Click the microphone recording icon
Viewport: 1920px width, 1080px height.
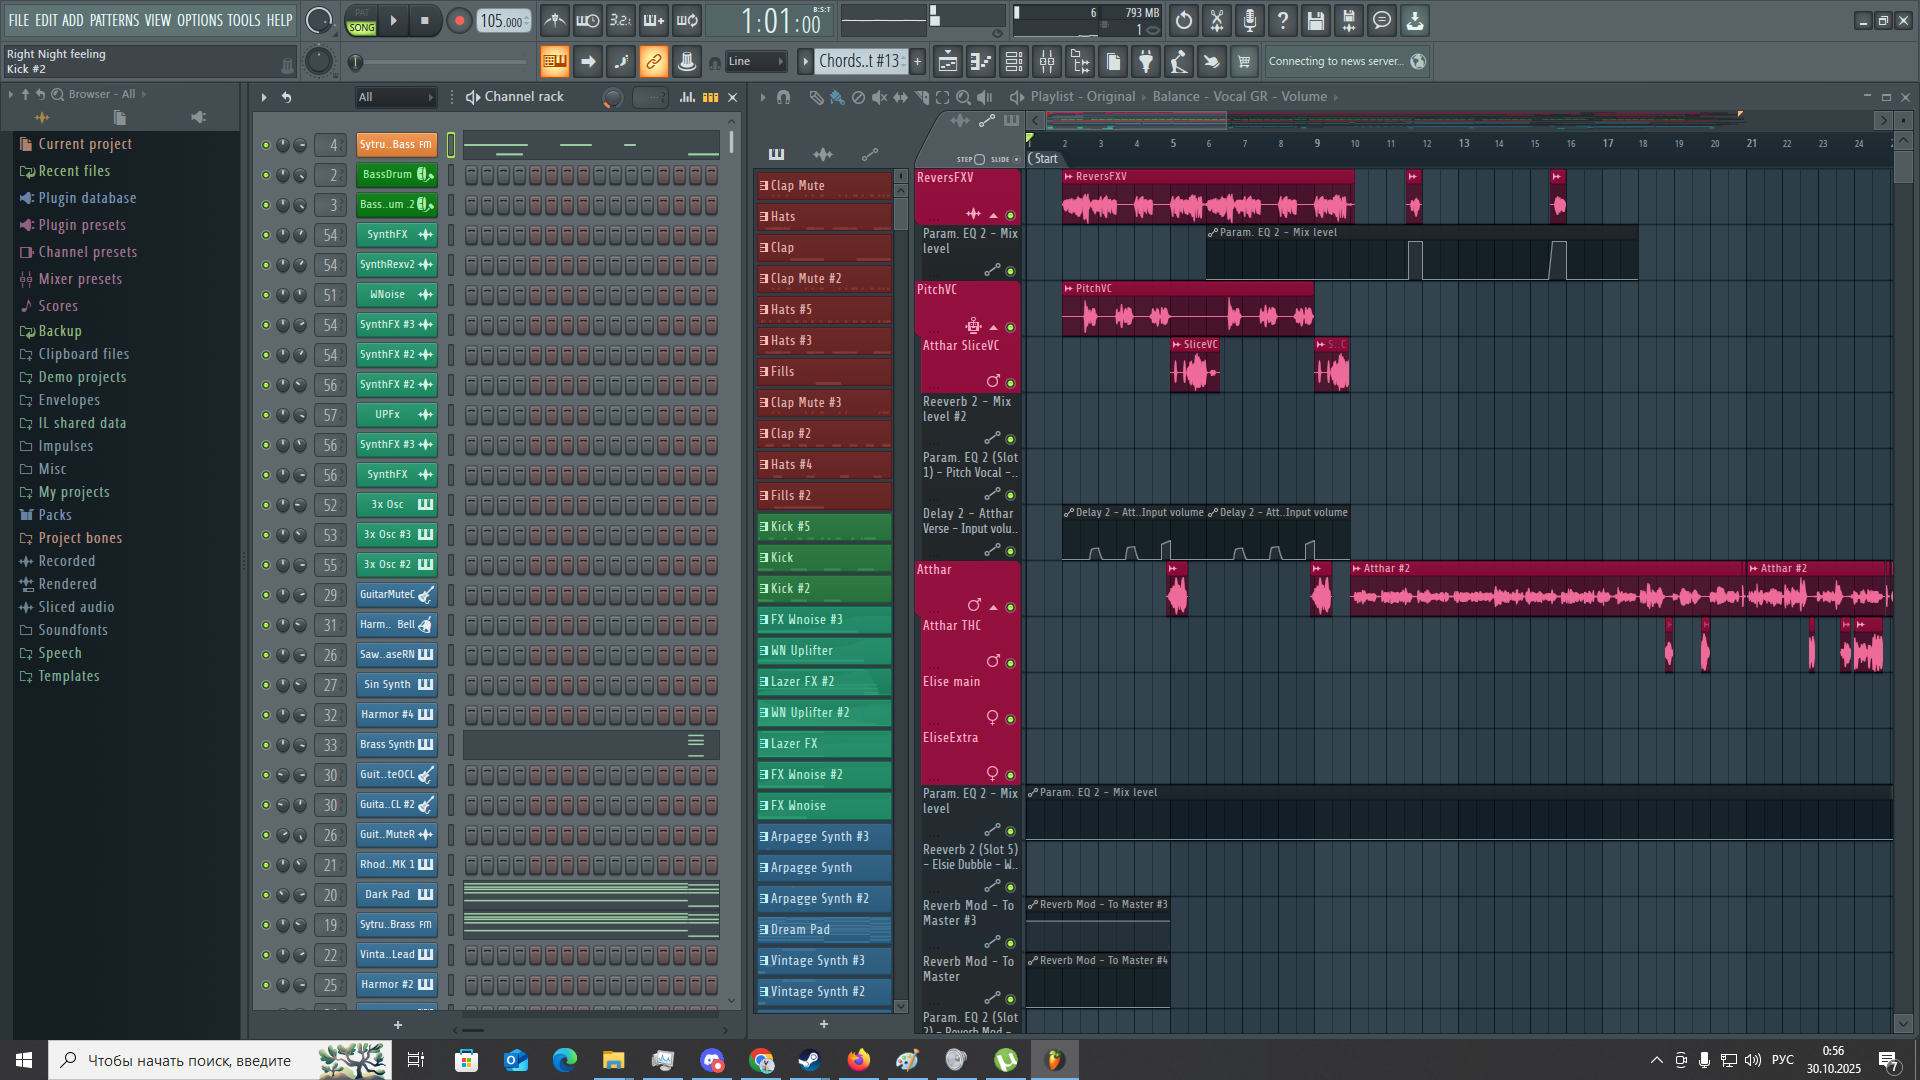[x=1250, y=20]
